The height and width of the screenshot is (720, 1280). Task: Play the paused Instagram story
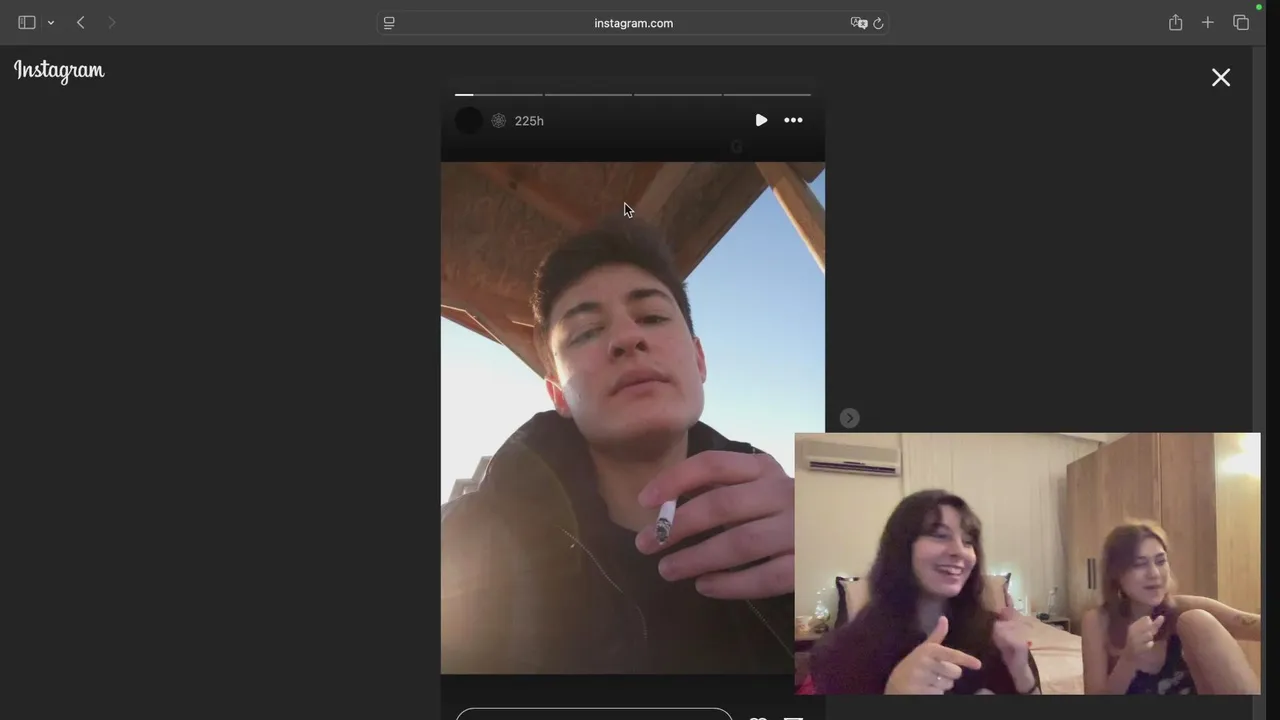pos(761,120)
